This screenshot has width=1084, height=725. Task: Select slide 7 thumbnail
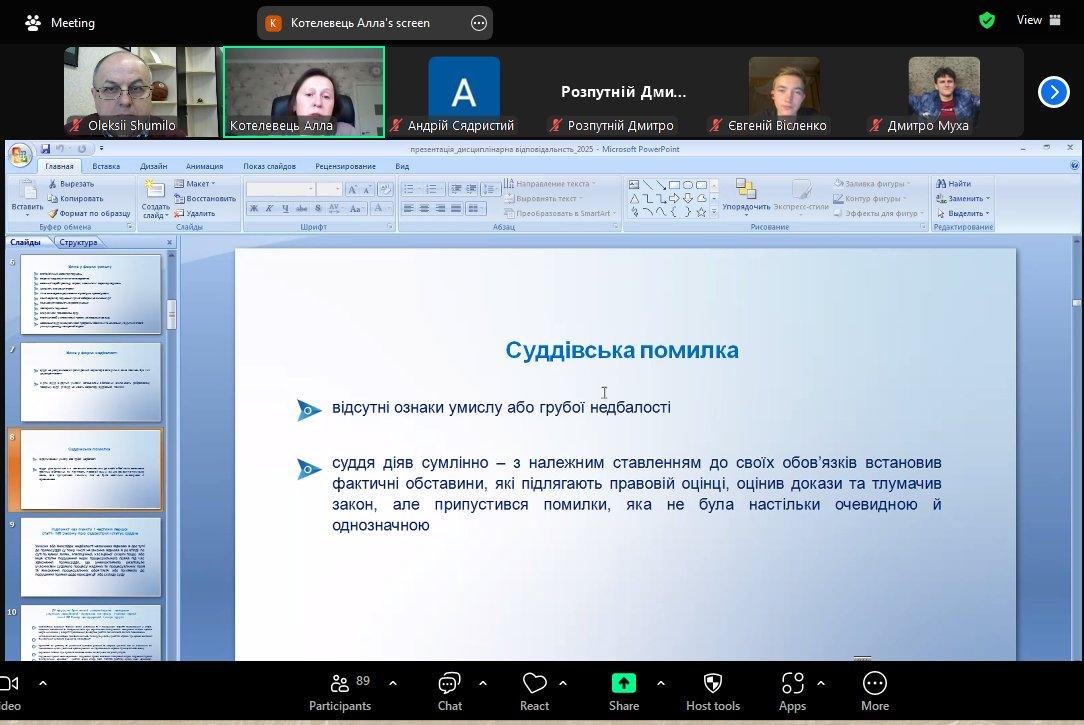tap(91, 382)
